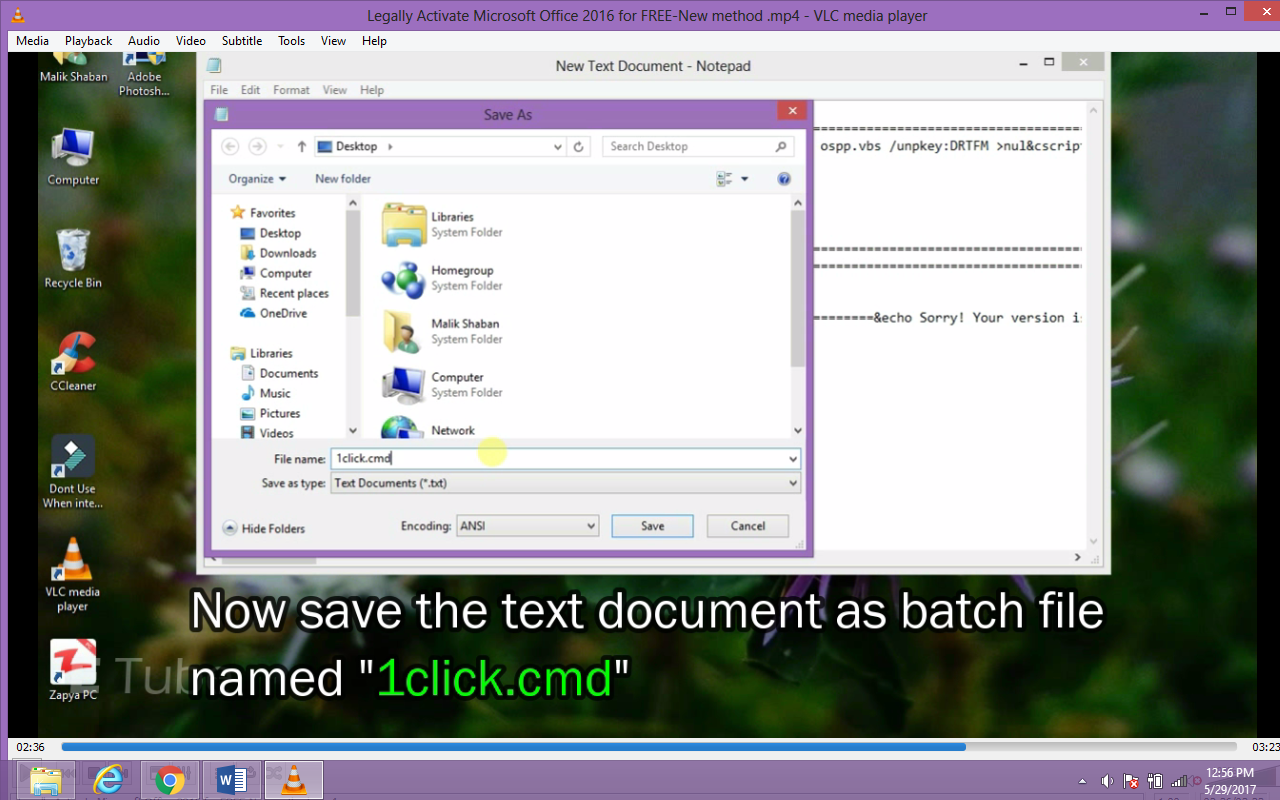
Task: Click the Cancel button in Save As dialog
Action: point(748,526)
